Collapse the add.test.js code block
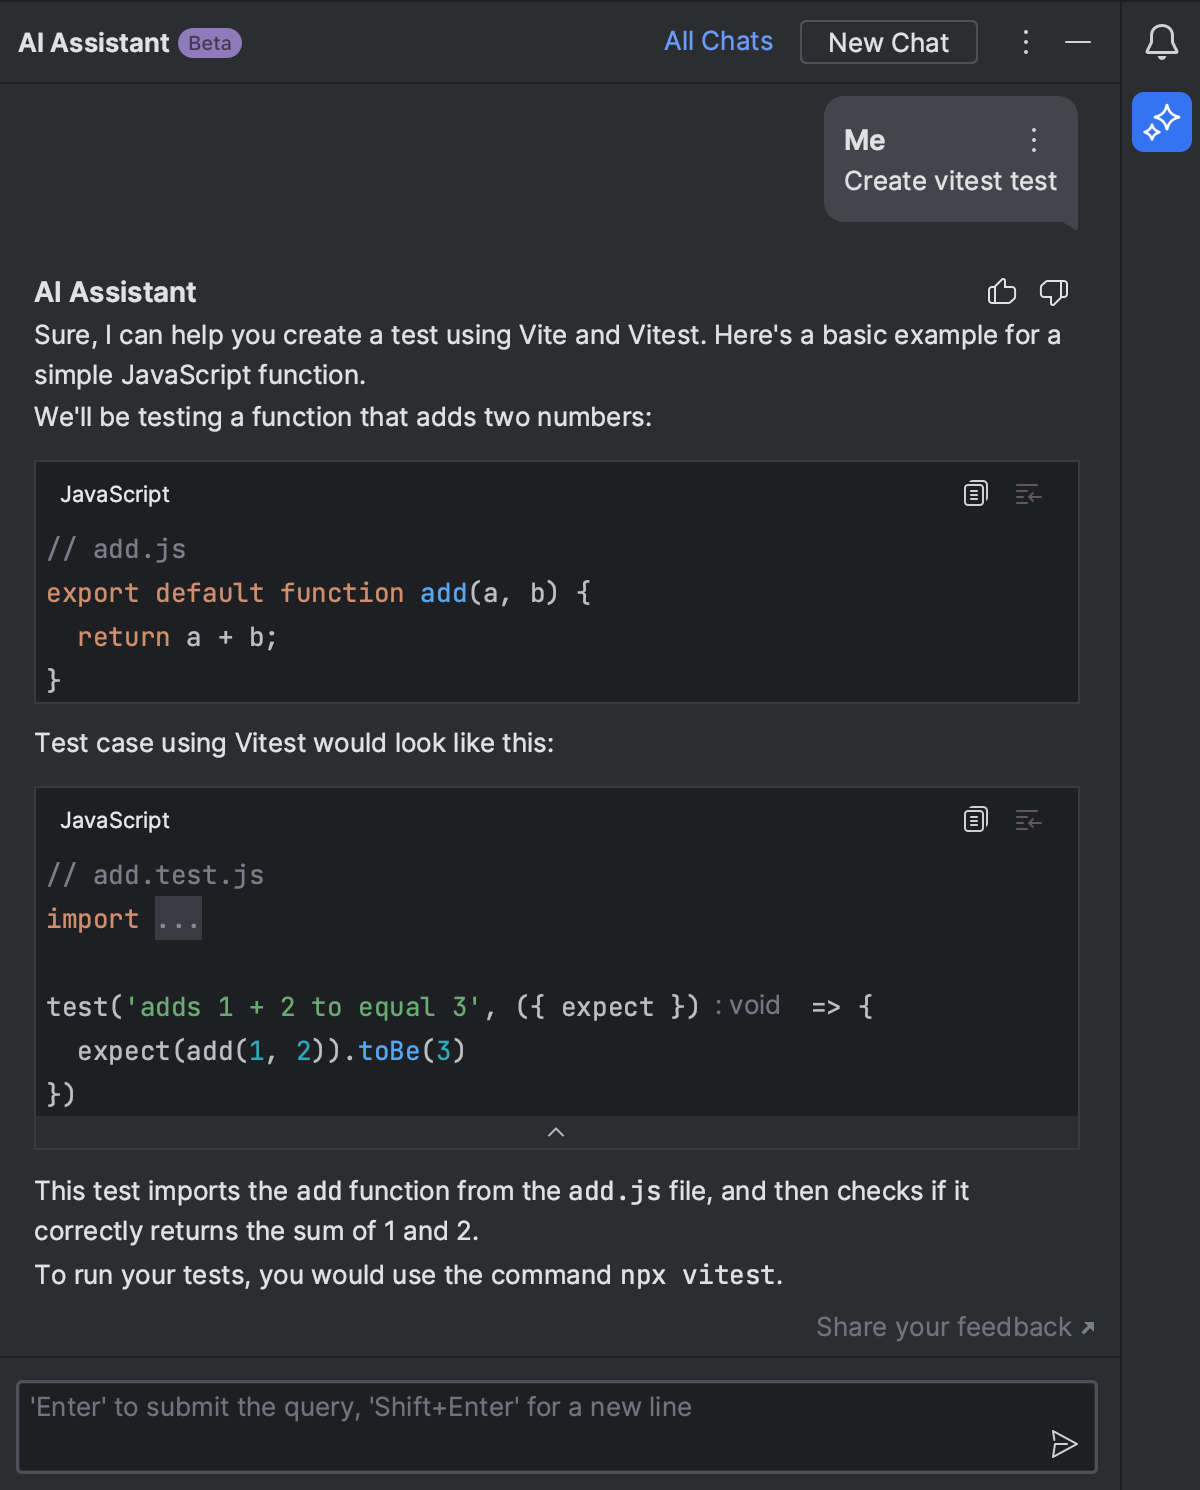The image size is (1200, 1490). [x=556, y=1131]
